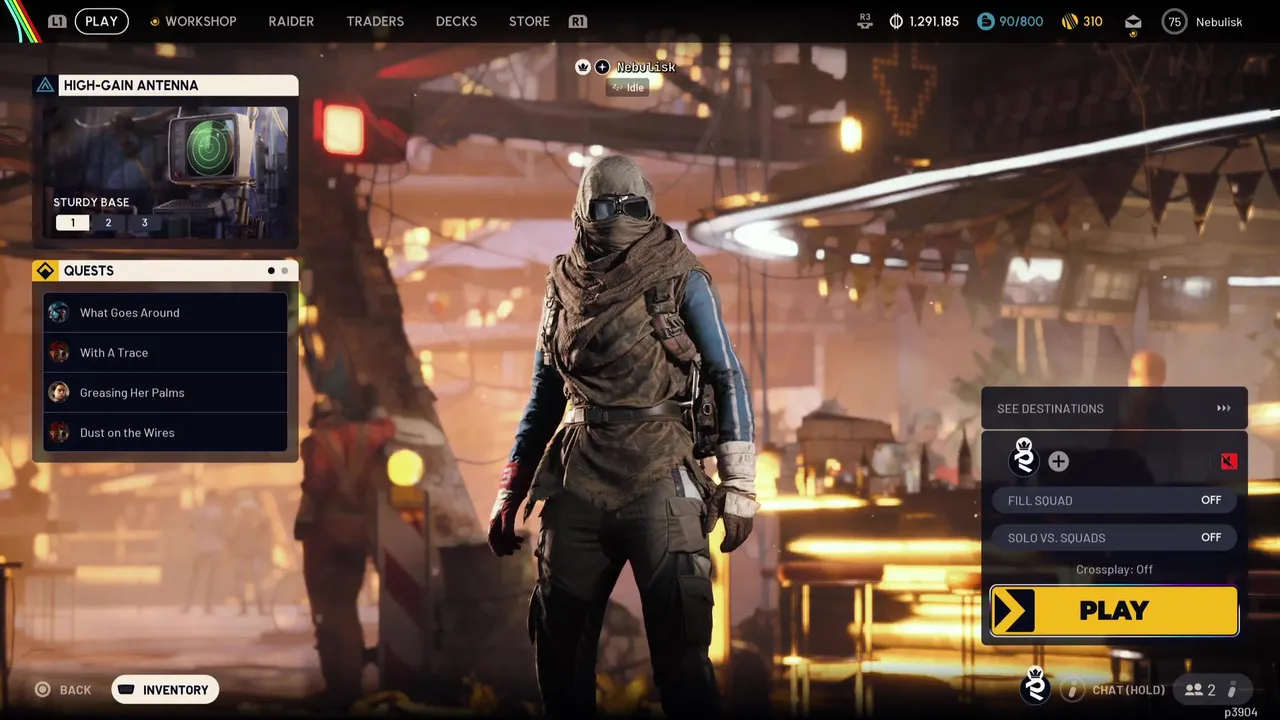
Task: Open the Inventory button
Action: [165, 689]
